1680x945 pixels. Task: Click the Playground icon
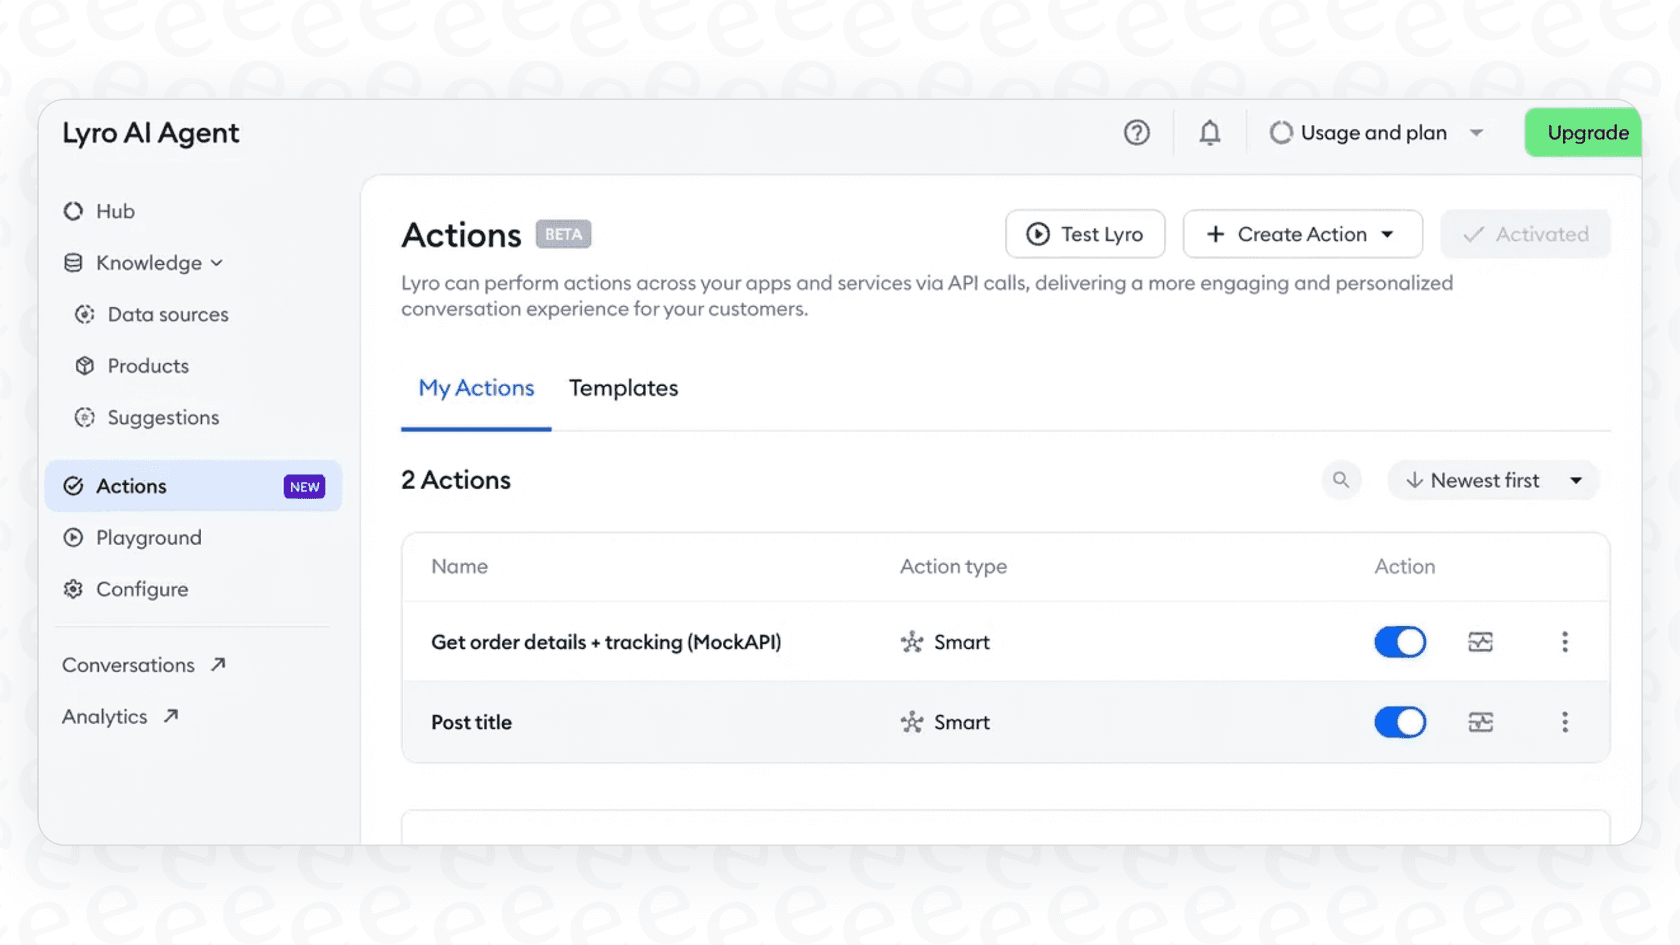pos(72,537)
